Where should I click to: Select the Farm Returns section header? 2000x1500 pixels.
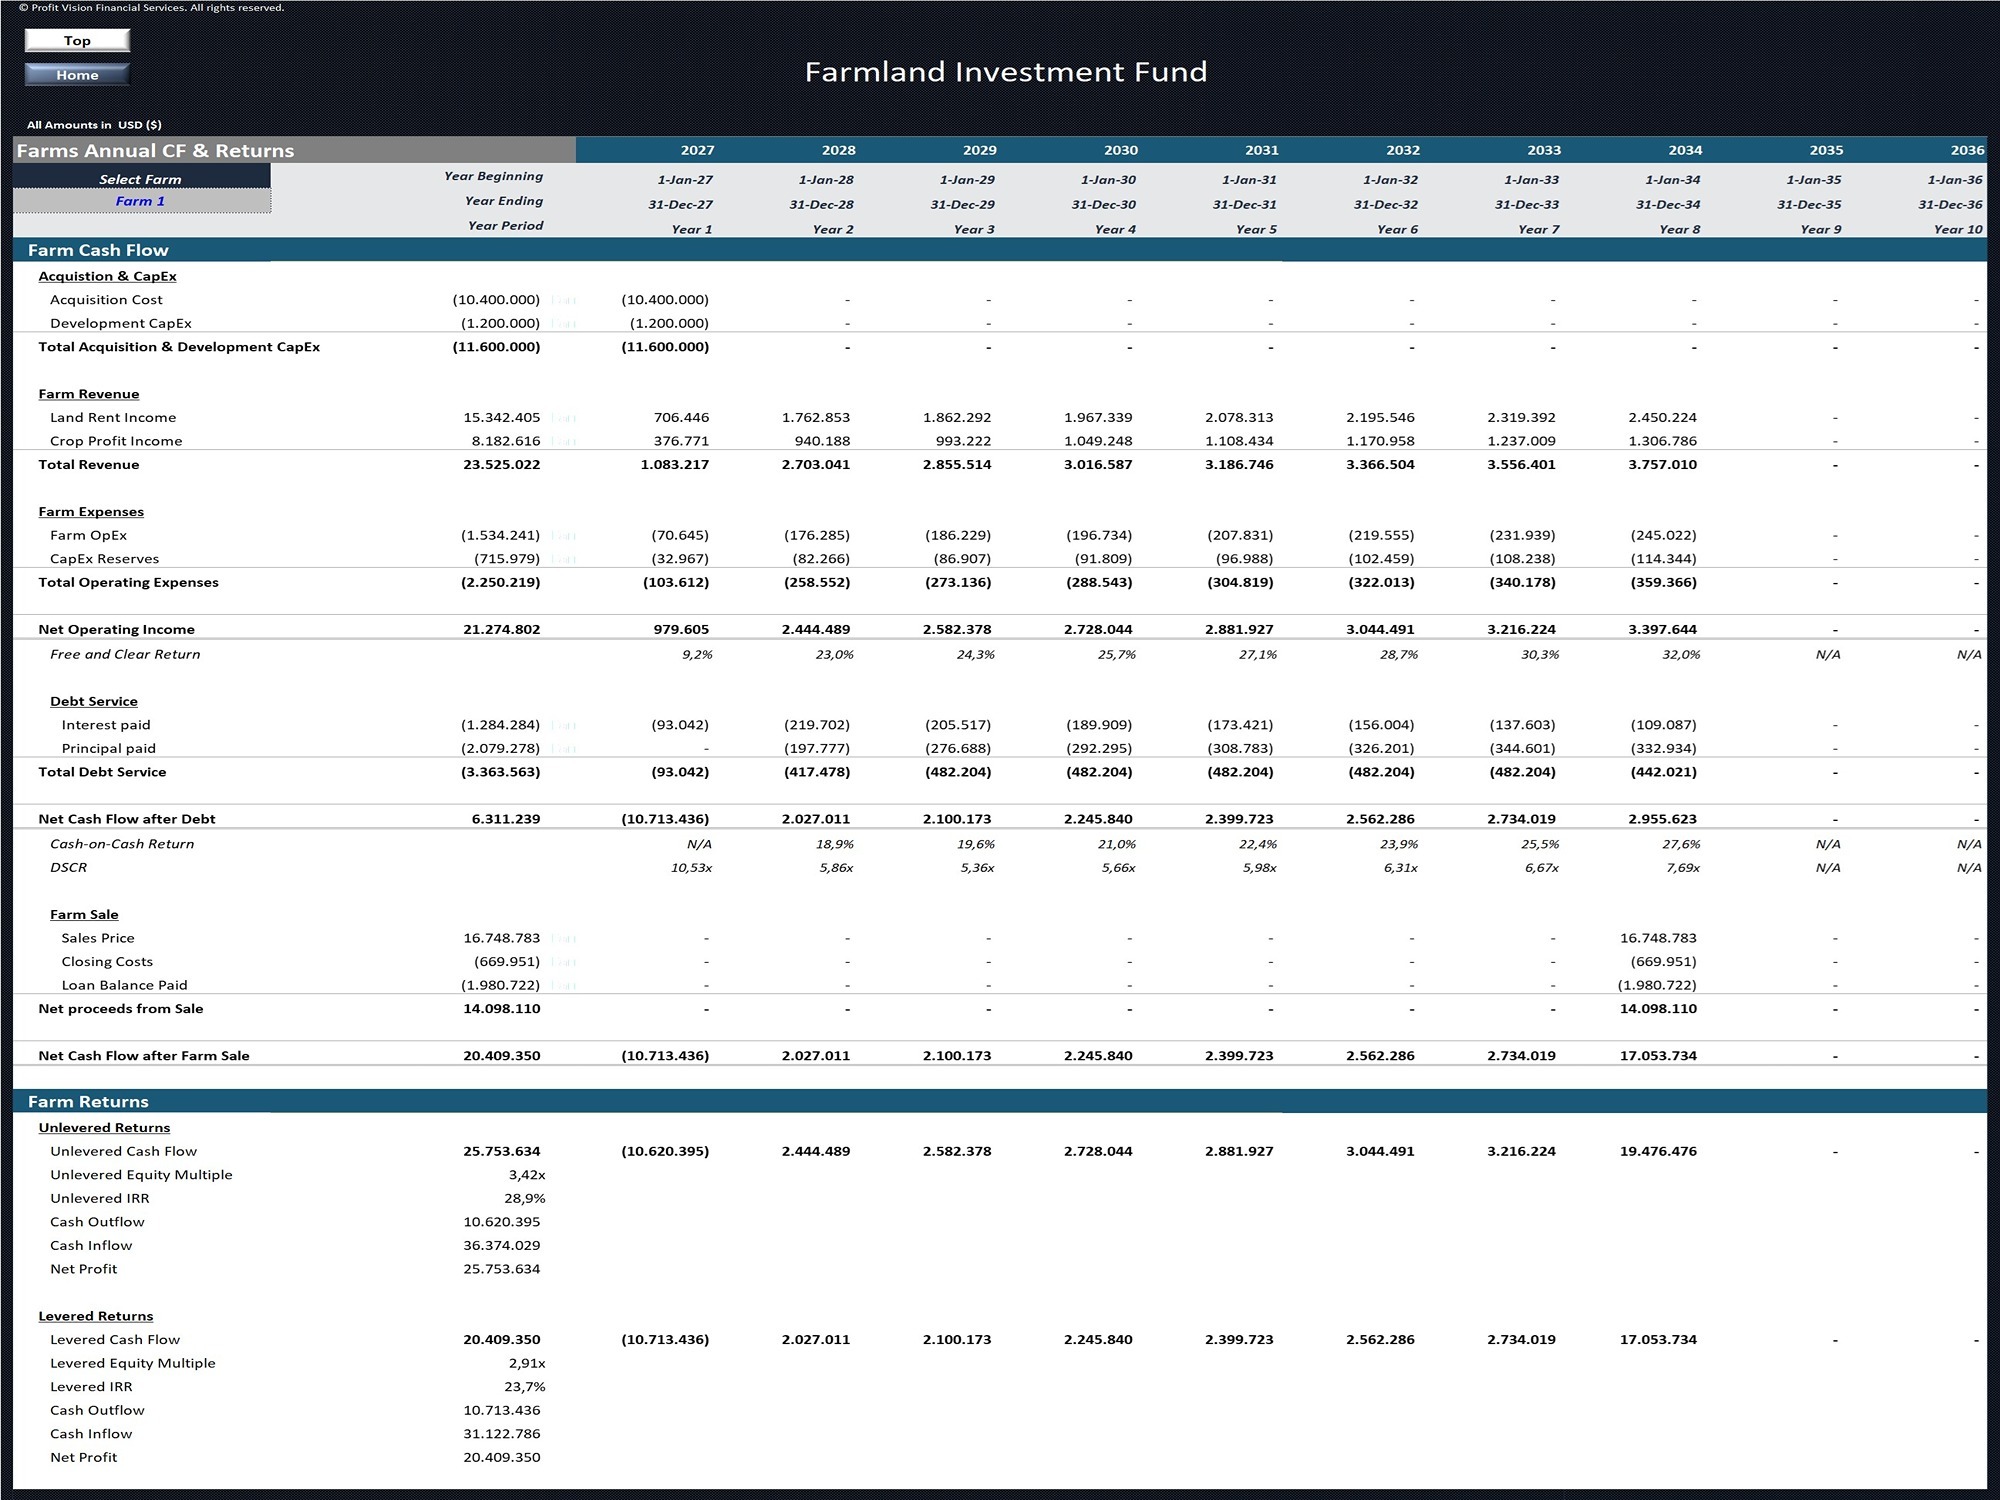[x=88, y=1101]
